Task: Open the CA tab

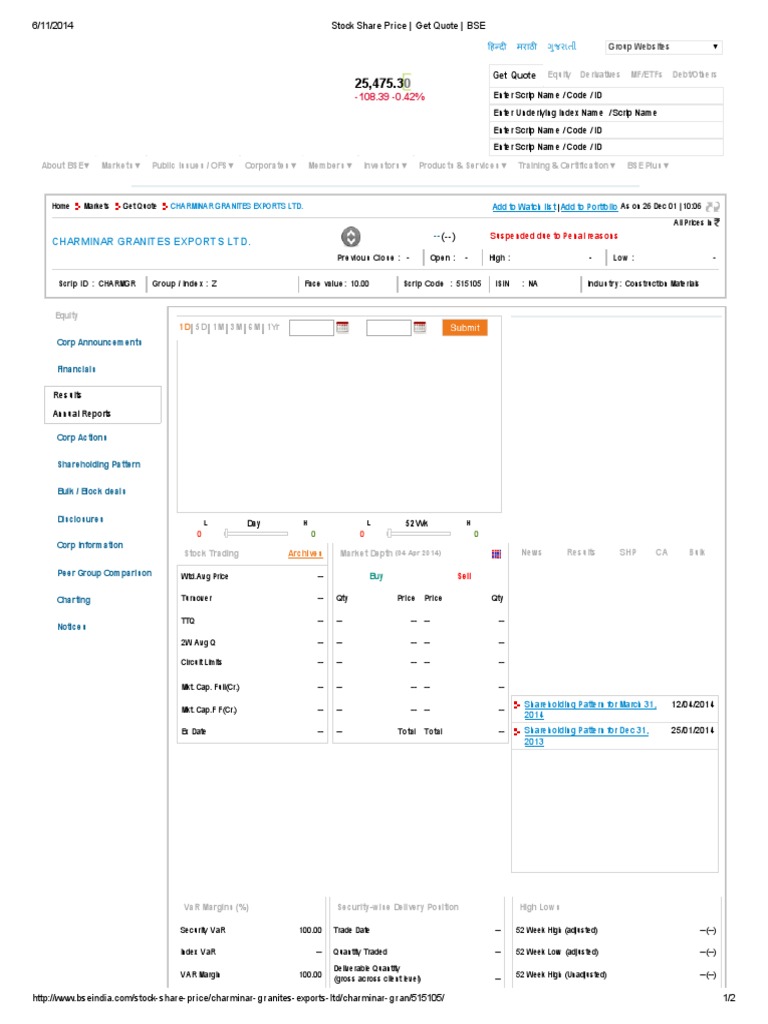Action: coord(662,552)
